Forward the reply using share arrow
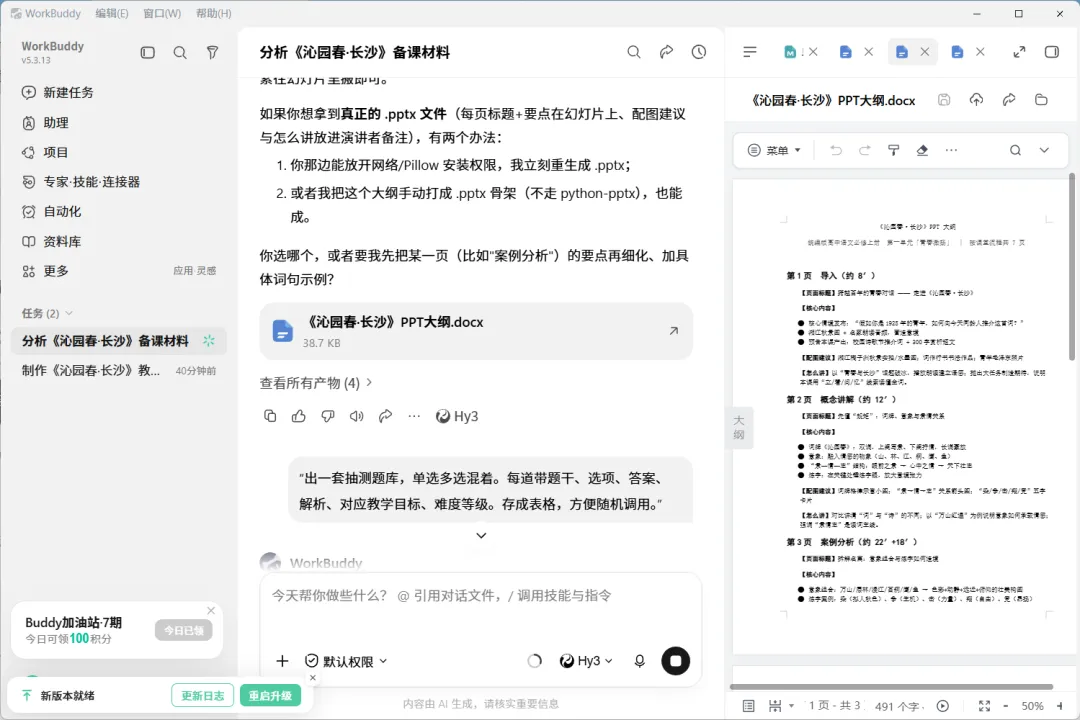Image resolution: width=1080 pixels, height=720 pixels. coord(385,415)
